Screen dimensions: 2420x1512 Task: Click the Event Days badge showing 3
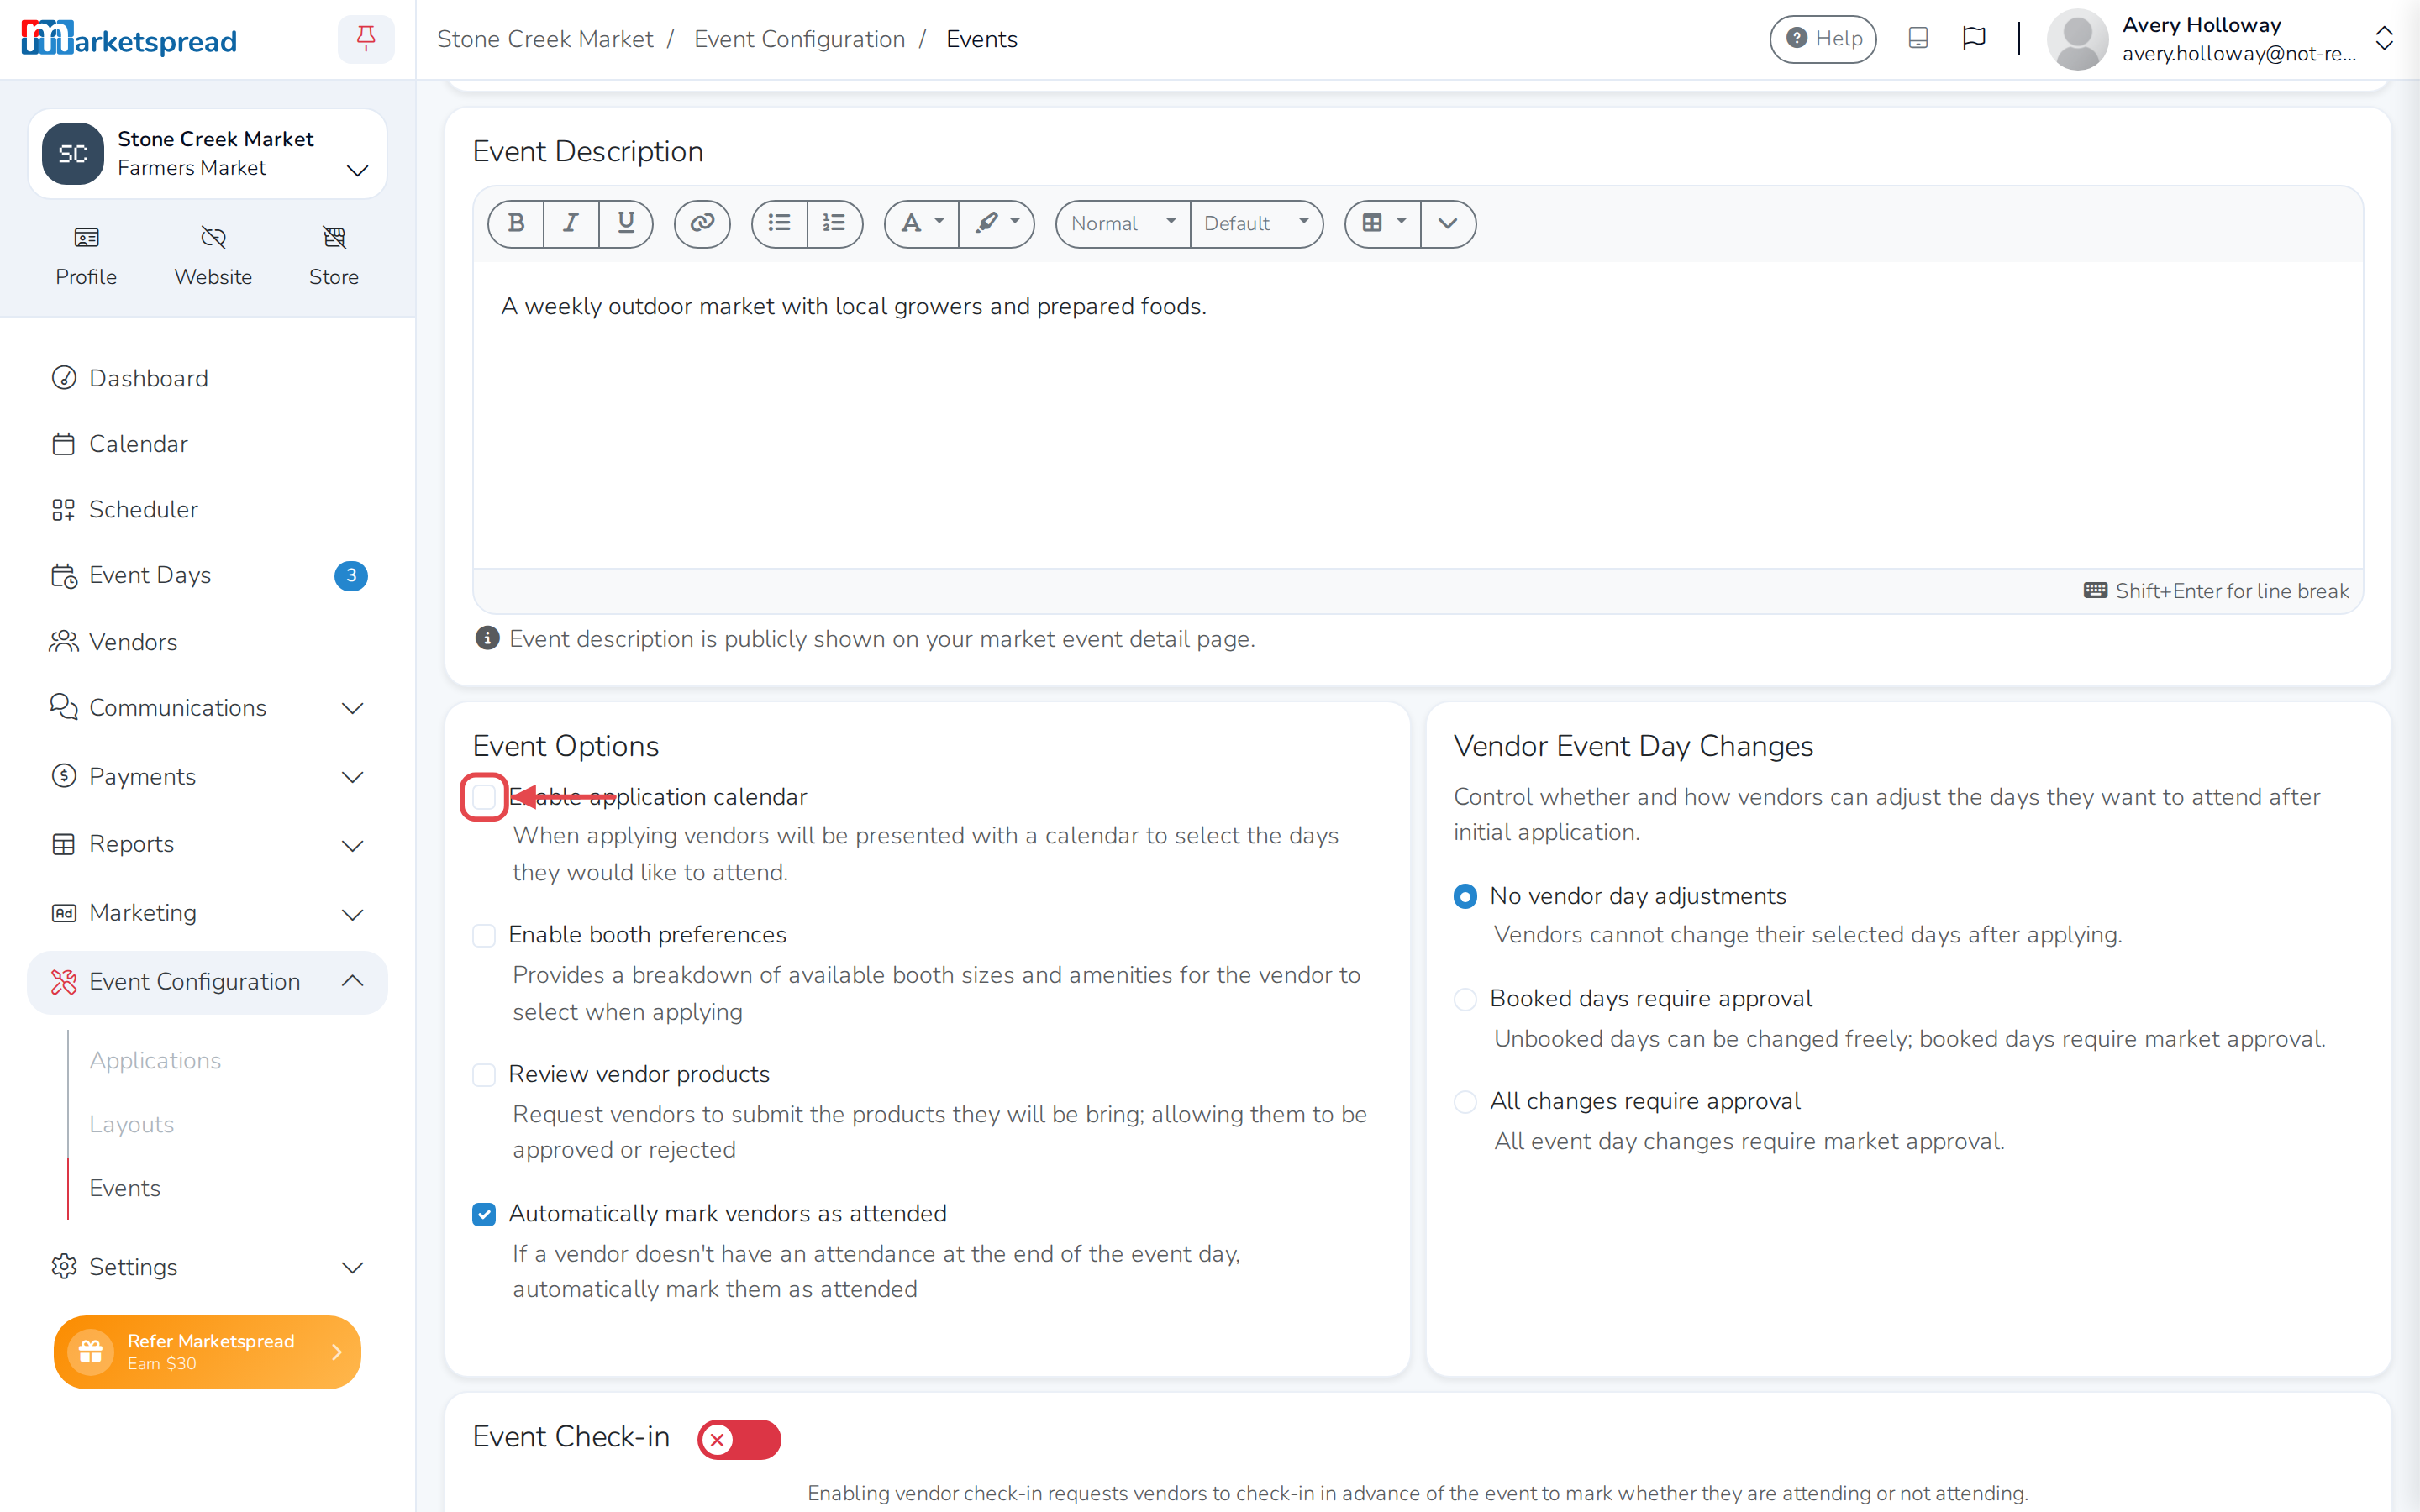coord(350,575)
